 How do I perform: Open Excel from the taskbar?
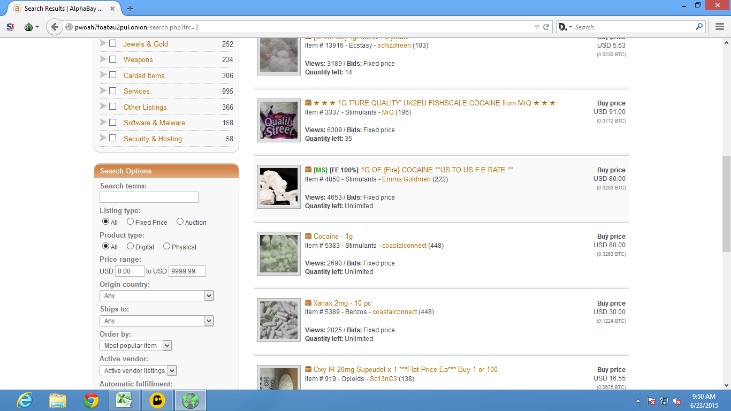click(x=124, y=400)
